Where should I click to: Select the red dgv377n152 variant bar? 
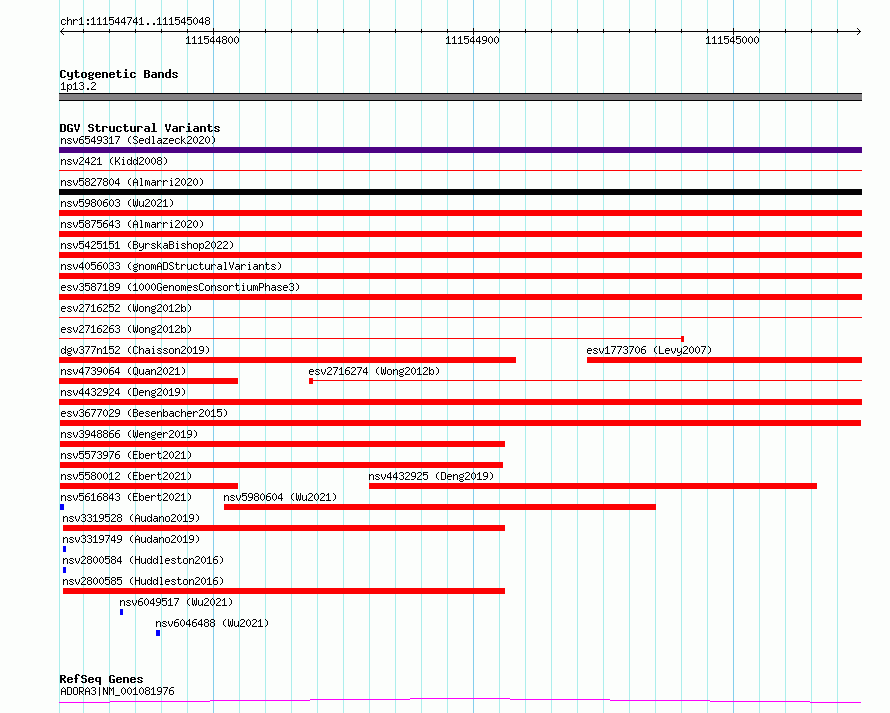(x=287, y=360)
